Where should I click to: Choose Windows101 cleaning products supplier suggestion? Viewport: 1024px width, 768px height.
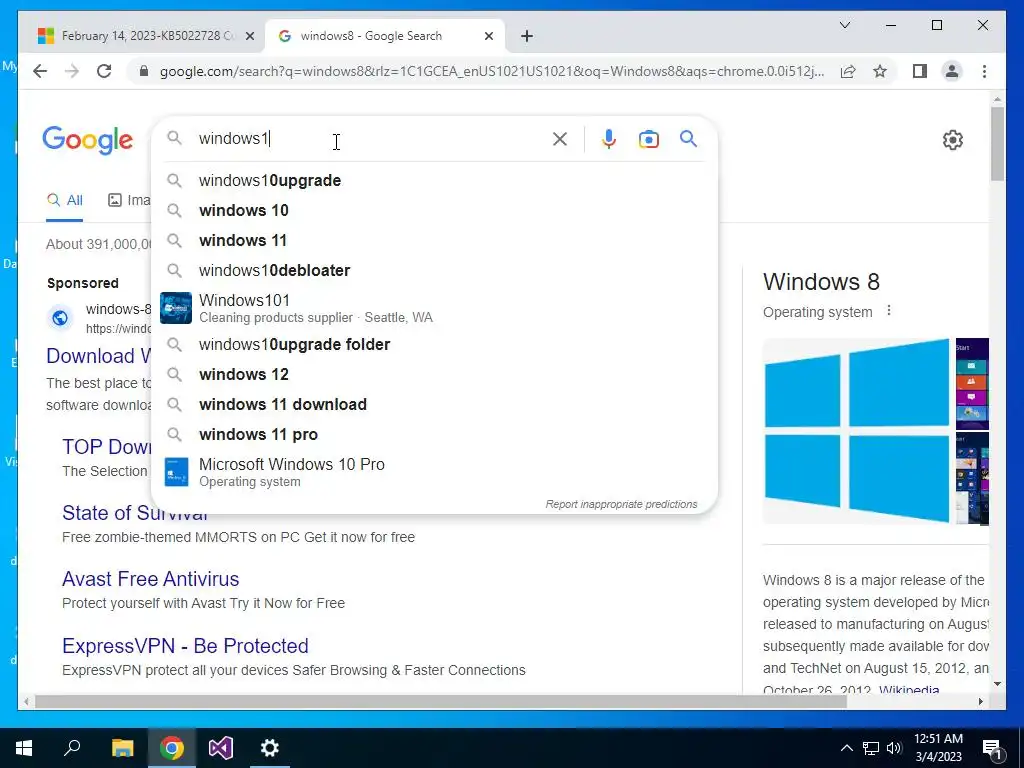tap(434, 308)
